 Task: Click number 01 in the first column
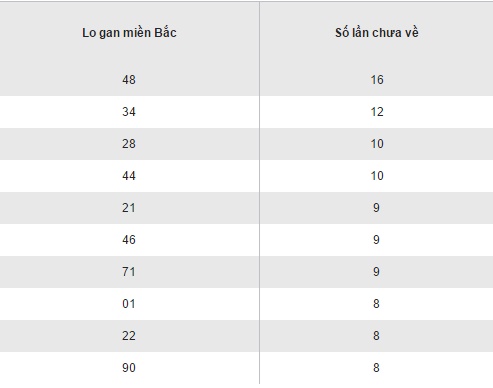point(129,304)
